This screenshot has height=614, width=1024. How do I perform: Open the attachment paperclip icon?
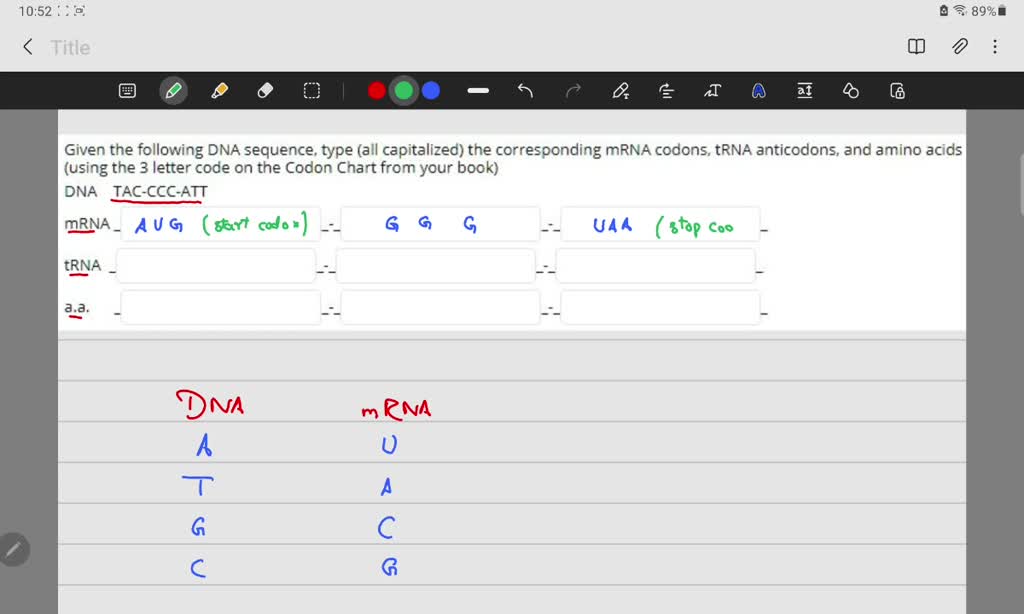click(x=959, y=47)
